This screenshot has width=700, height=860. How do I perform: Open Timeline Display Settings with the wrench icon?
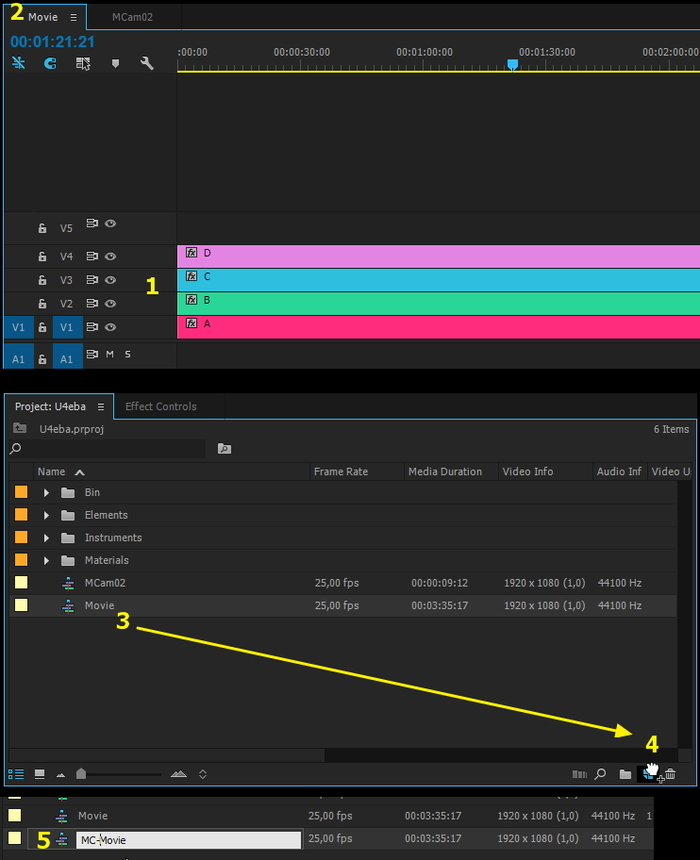click(x=147, y=63)
